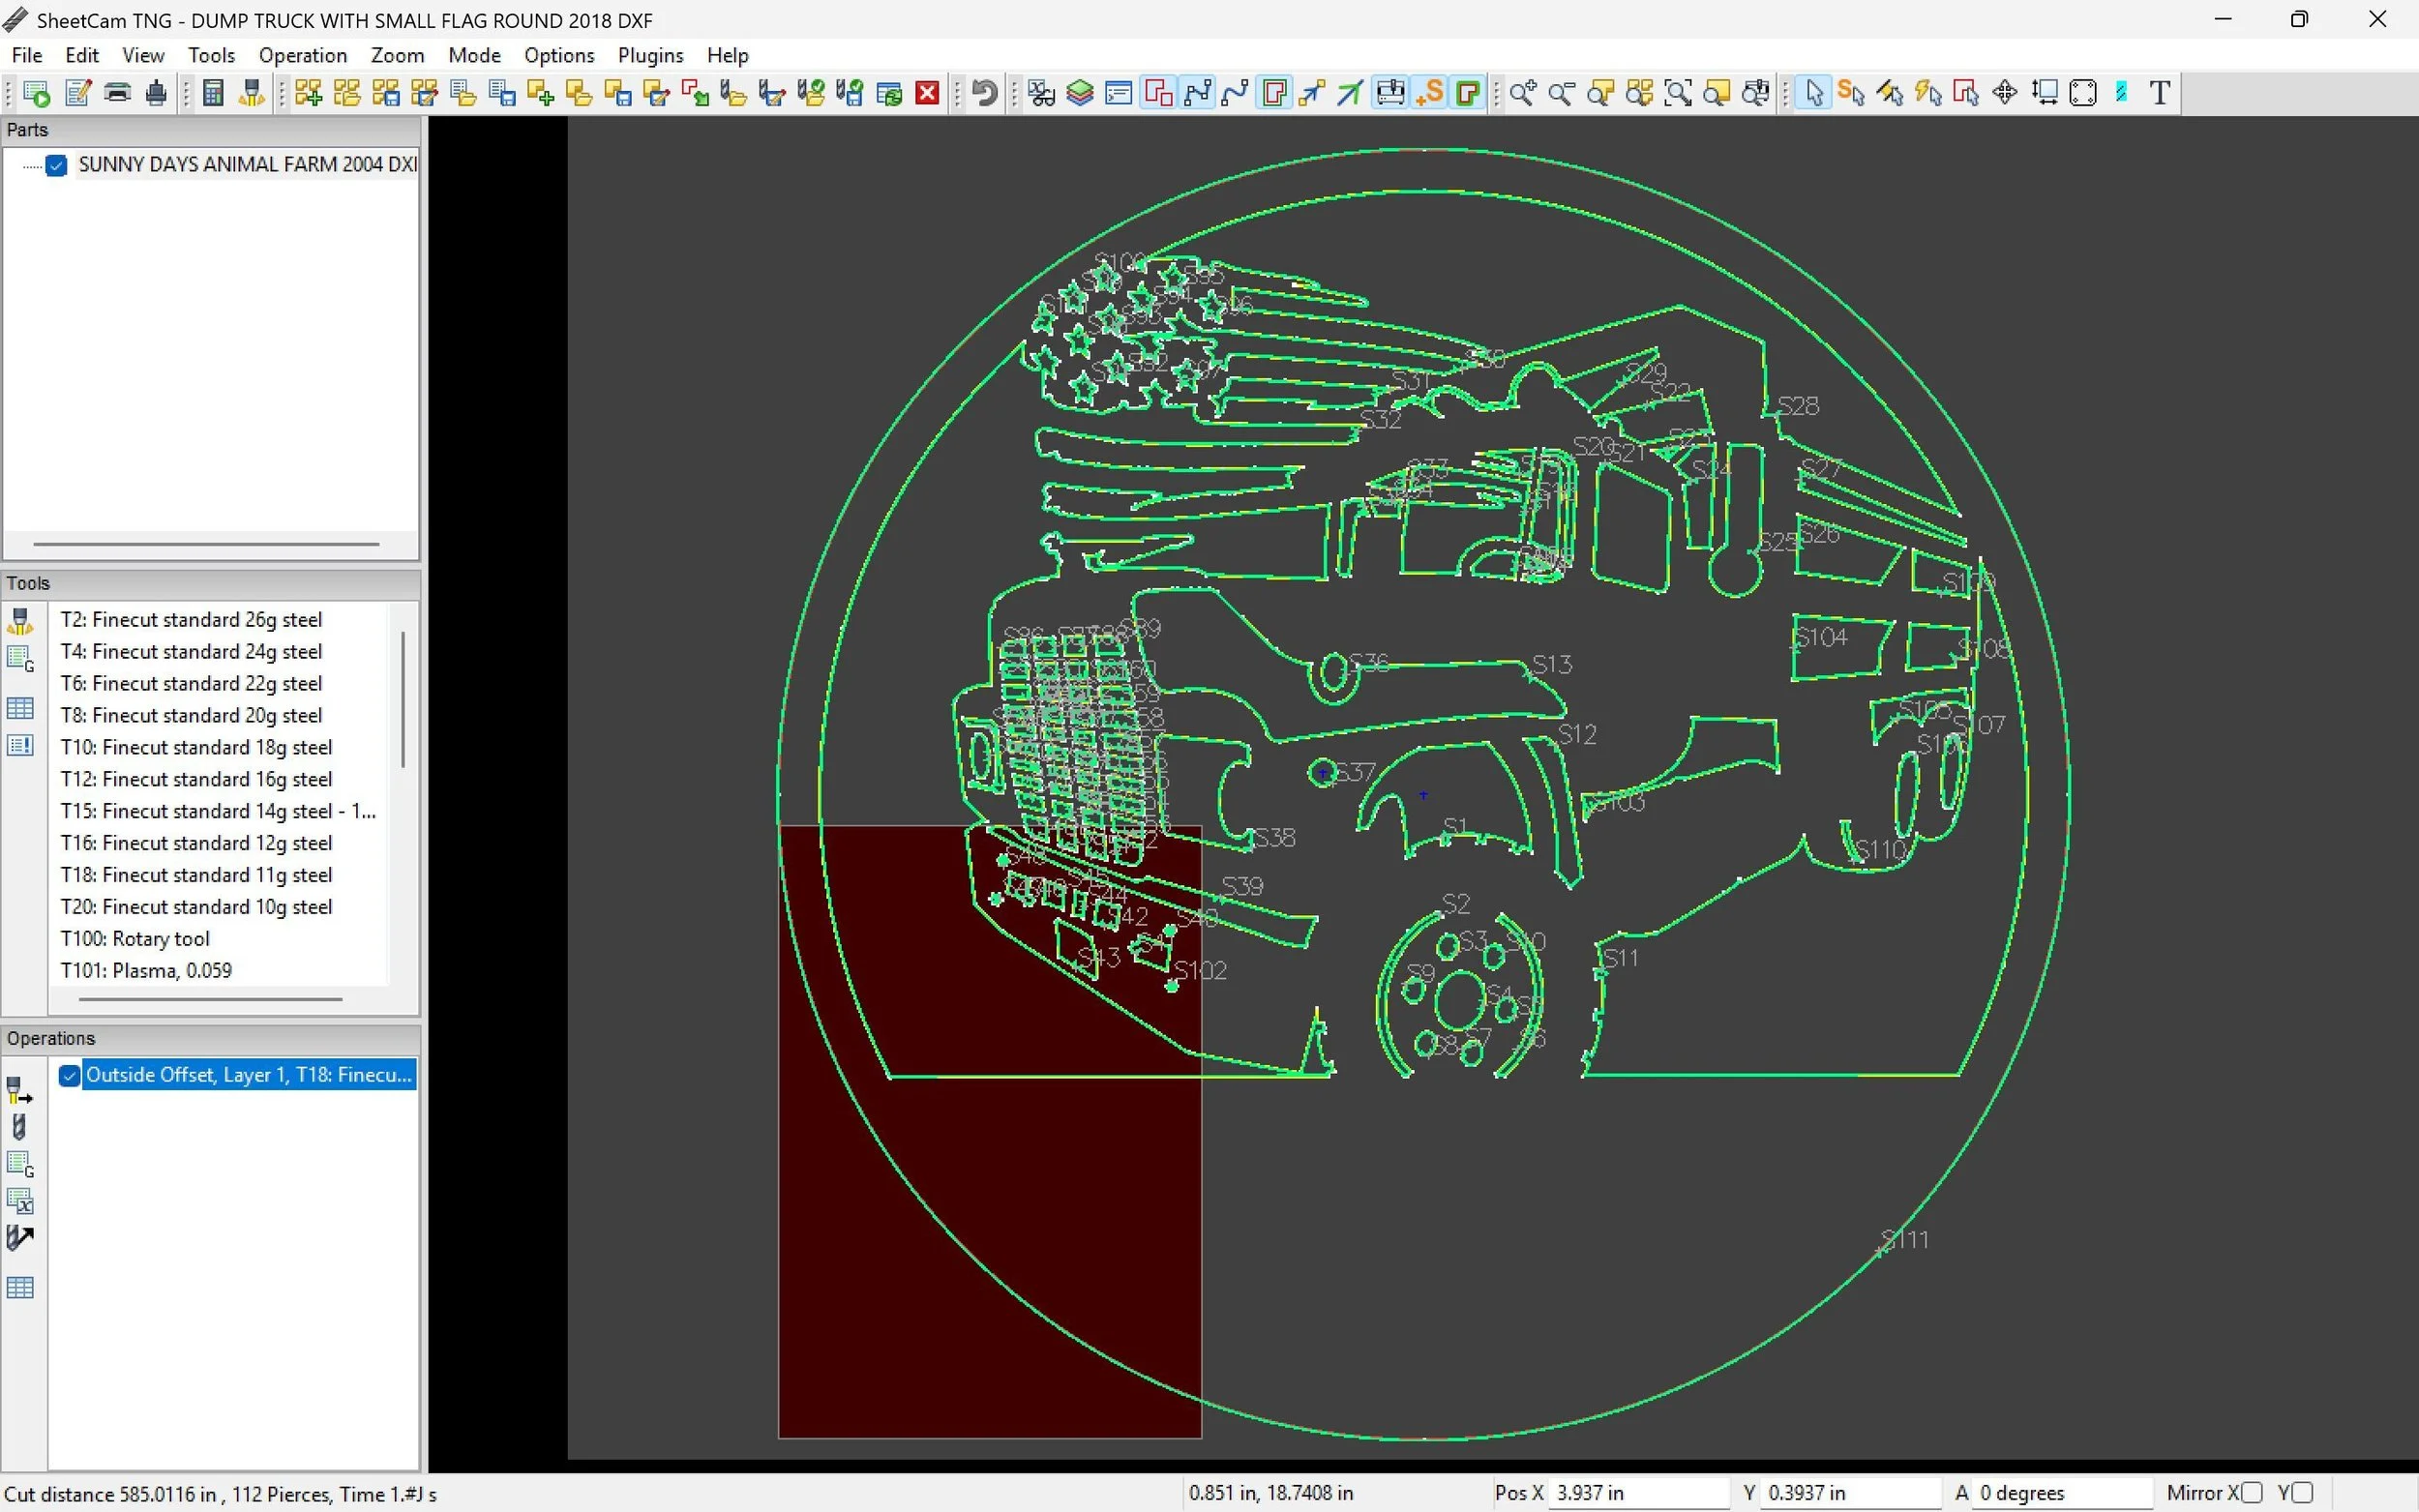Open the Operation menu
2419x1512 pixels.
pos(302,55)
